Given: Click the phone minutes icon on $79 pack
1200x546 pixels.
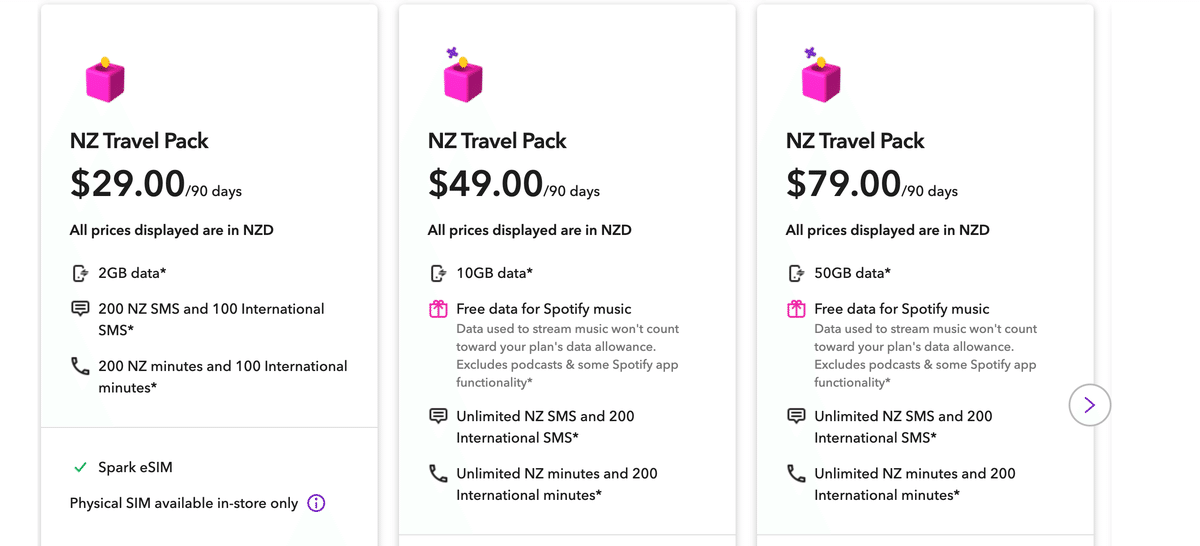Looking at the screenshot, I should (796, 474).
